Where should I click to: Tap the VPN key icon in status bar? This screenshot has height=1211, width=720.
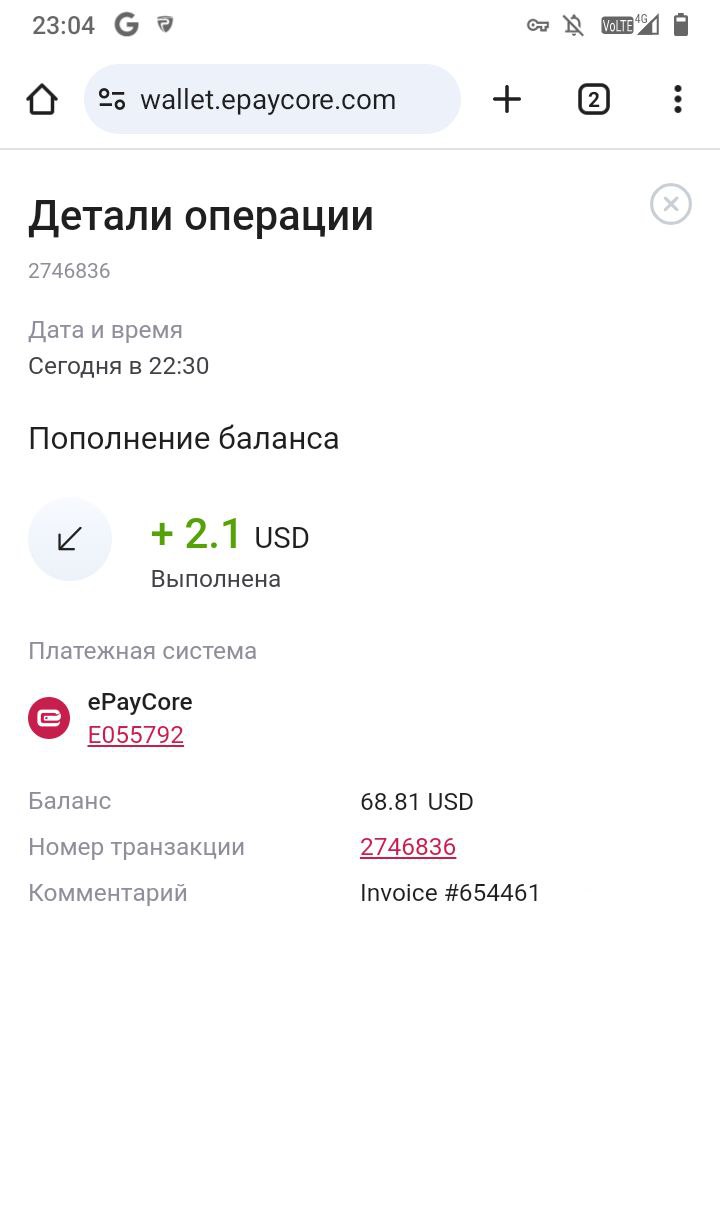[x=538, y=25]
